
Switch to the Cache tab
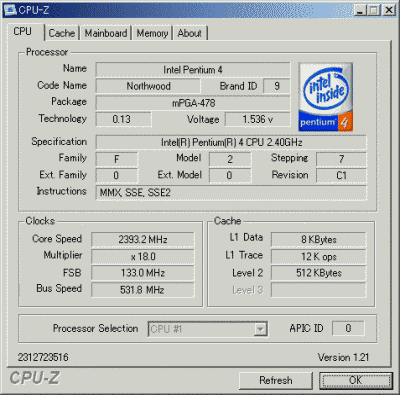pos(62,33)
